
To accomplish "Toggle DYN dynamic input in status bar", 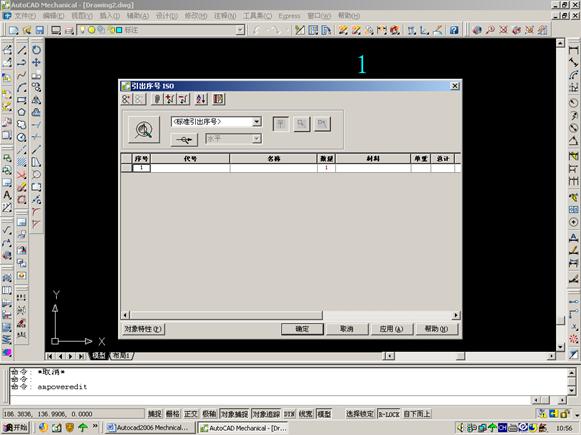I will point(289,414).
